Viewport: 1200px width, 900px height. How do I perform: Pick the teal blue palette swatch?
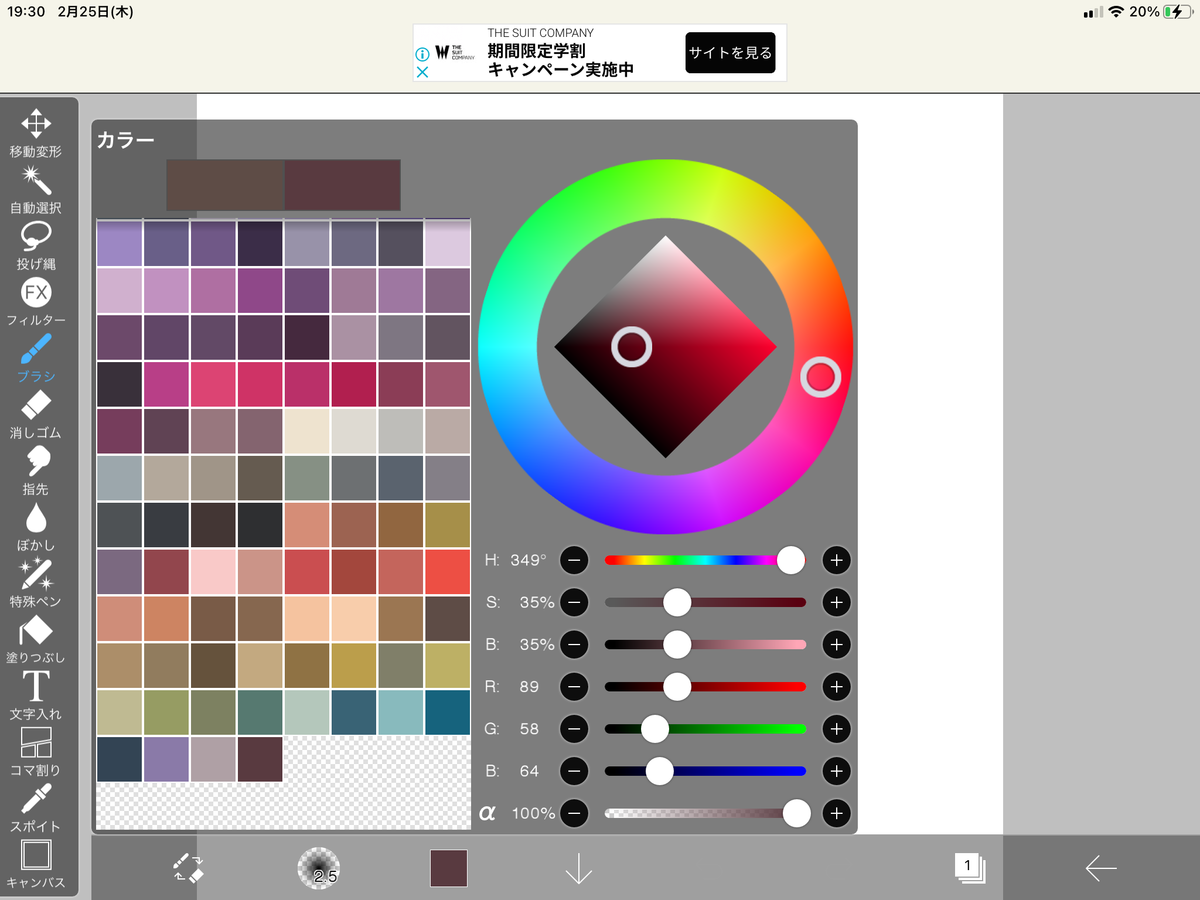[x=447, y=712]
